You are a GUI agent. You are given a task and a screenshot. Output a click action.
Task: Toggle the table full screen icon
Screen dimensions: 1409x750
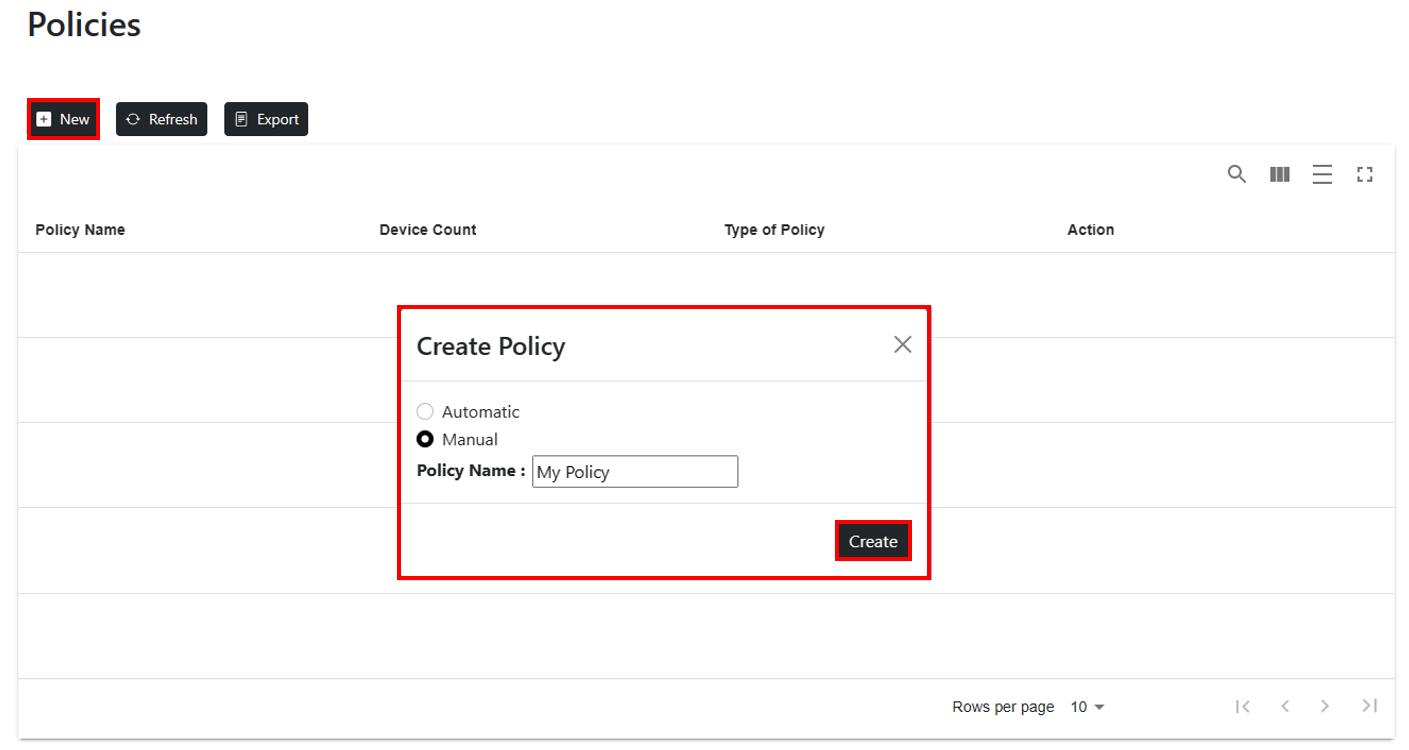point(1365,175)
